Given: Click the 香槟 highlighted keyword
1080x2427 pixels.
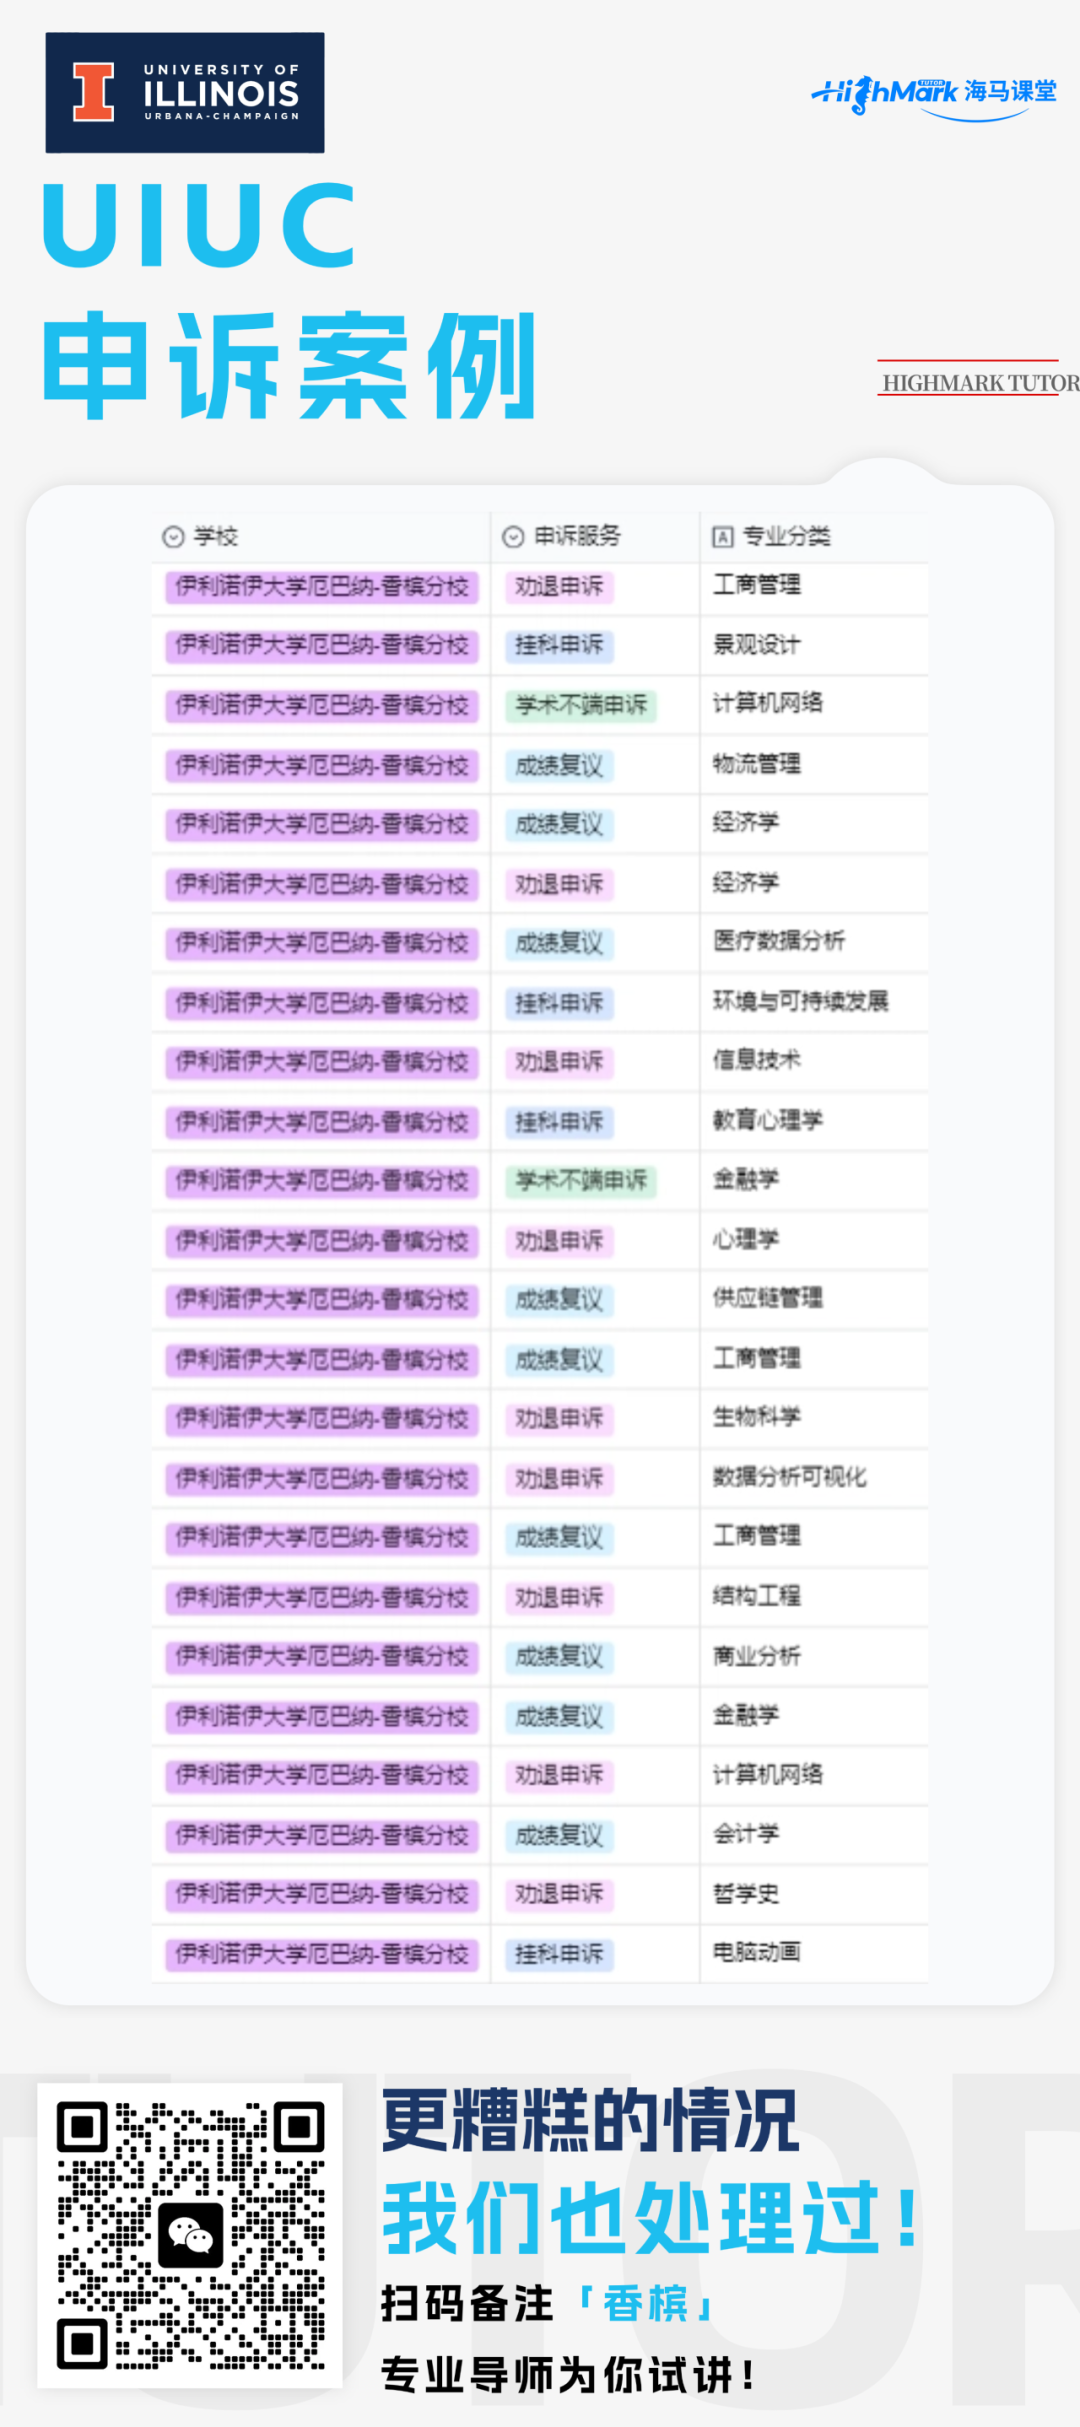Looking at the screenshot, I should [646, 2303].
